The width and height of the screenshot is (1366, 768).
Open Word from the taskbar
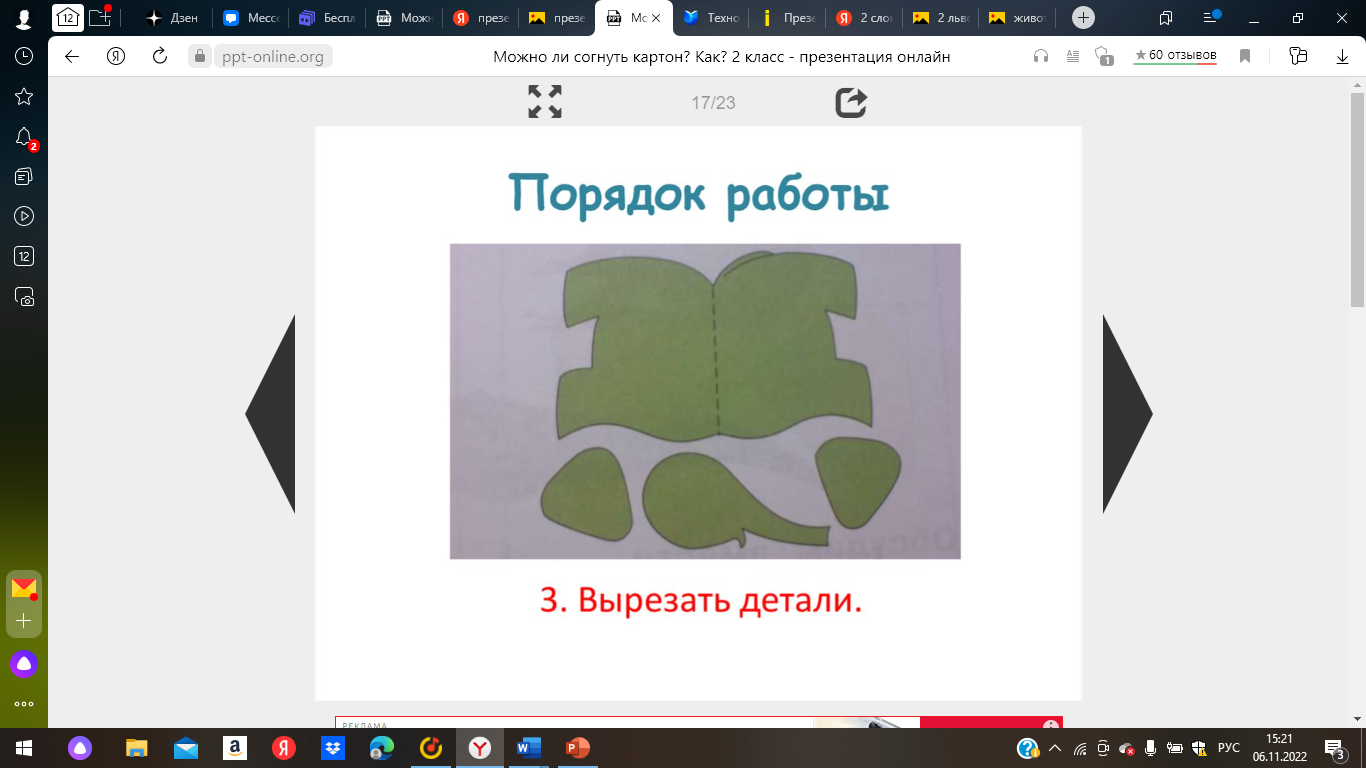click(x=529, y=748)
